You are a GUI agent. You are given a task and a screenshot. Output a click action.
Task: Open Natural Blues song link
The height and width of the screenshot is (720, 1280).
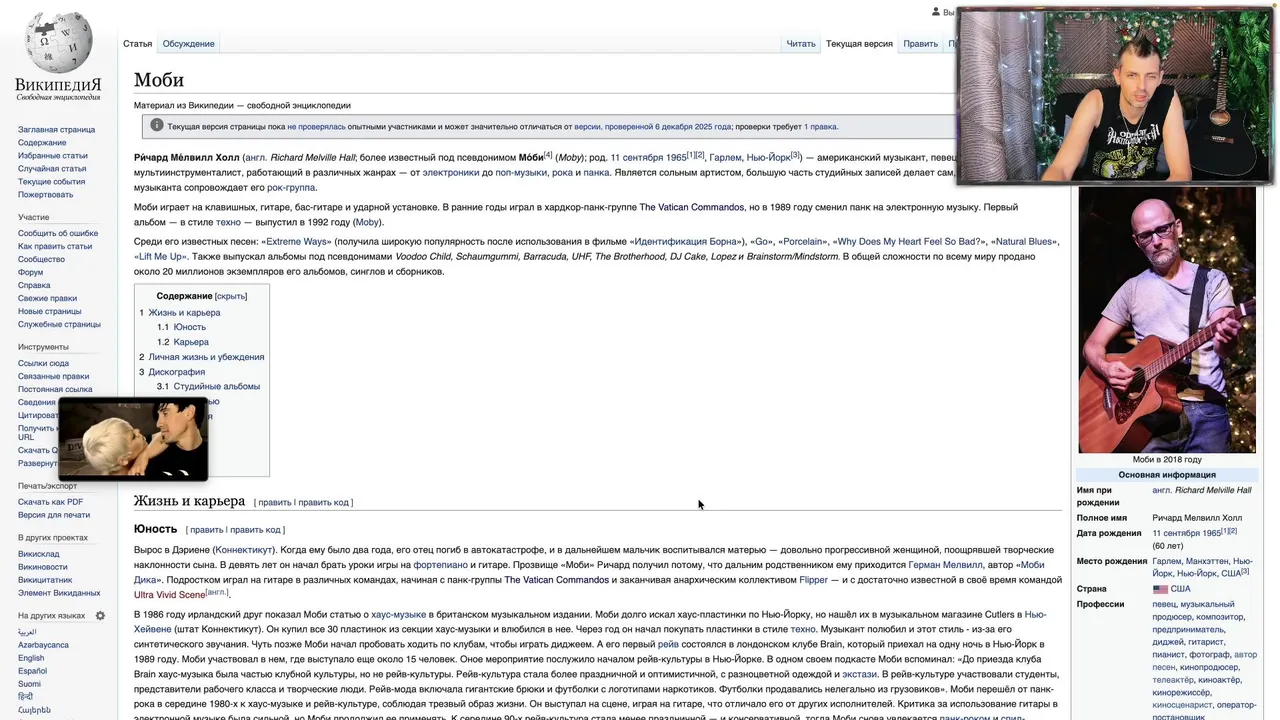(1024, 242)
